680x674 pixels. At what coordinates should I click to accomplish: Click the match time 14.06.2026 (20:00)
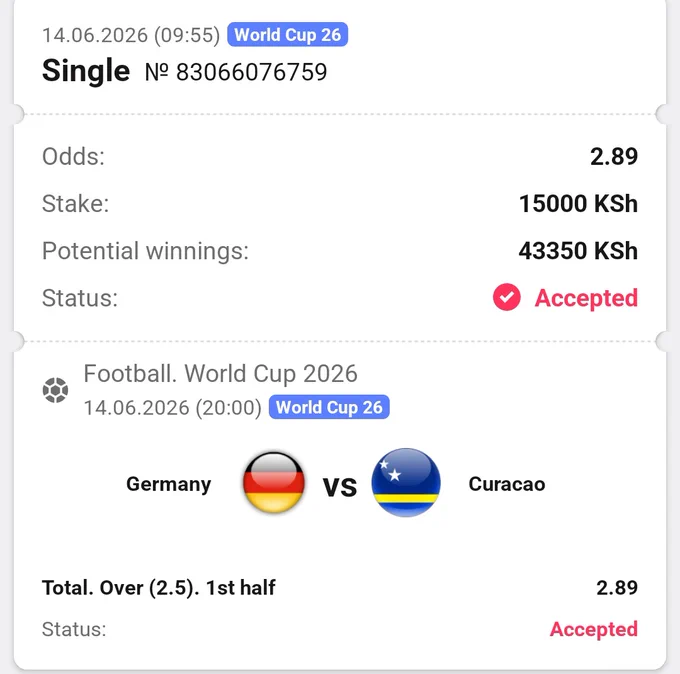click(173, 408)
